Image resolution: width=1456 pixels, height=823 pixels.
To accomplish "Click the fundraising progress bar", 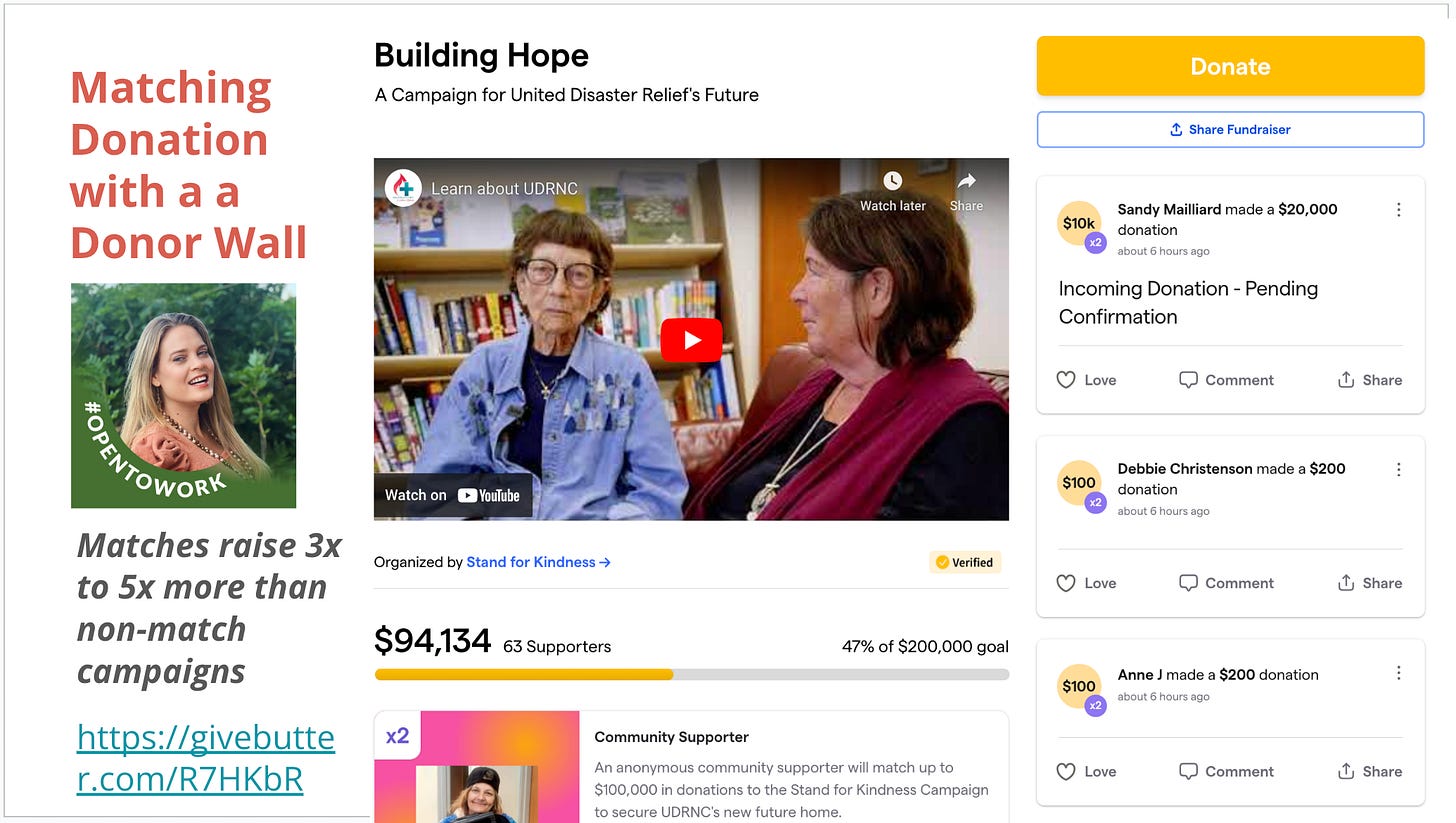I will [691, 675].
